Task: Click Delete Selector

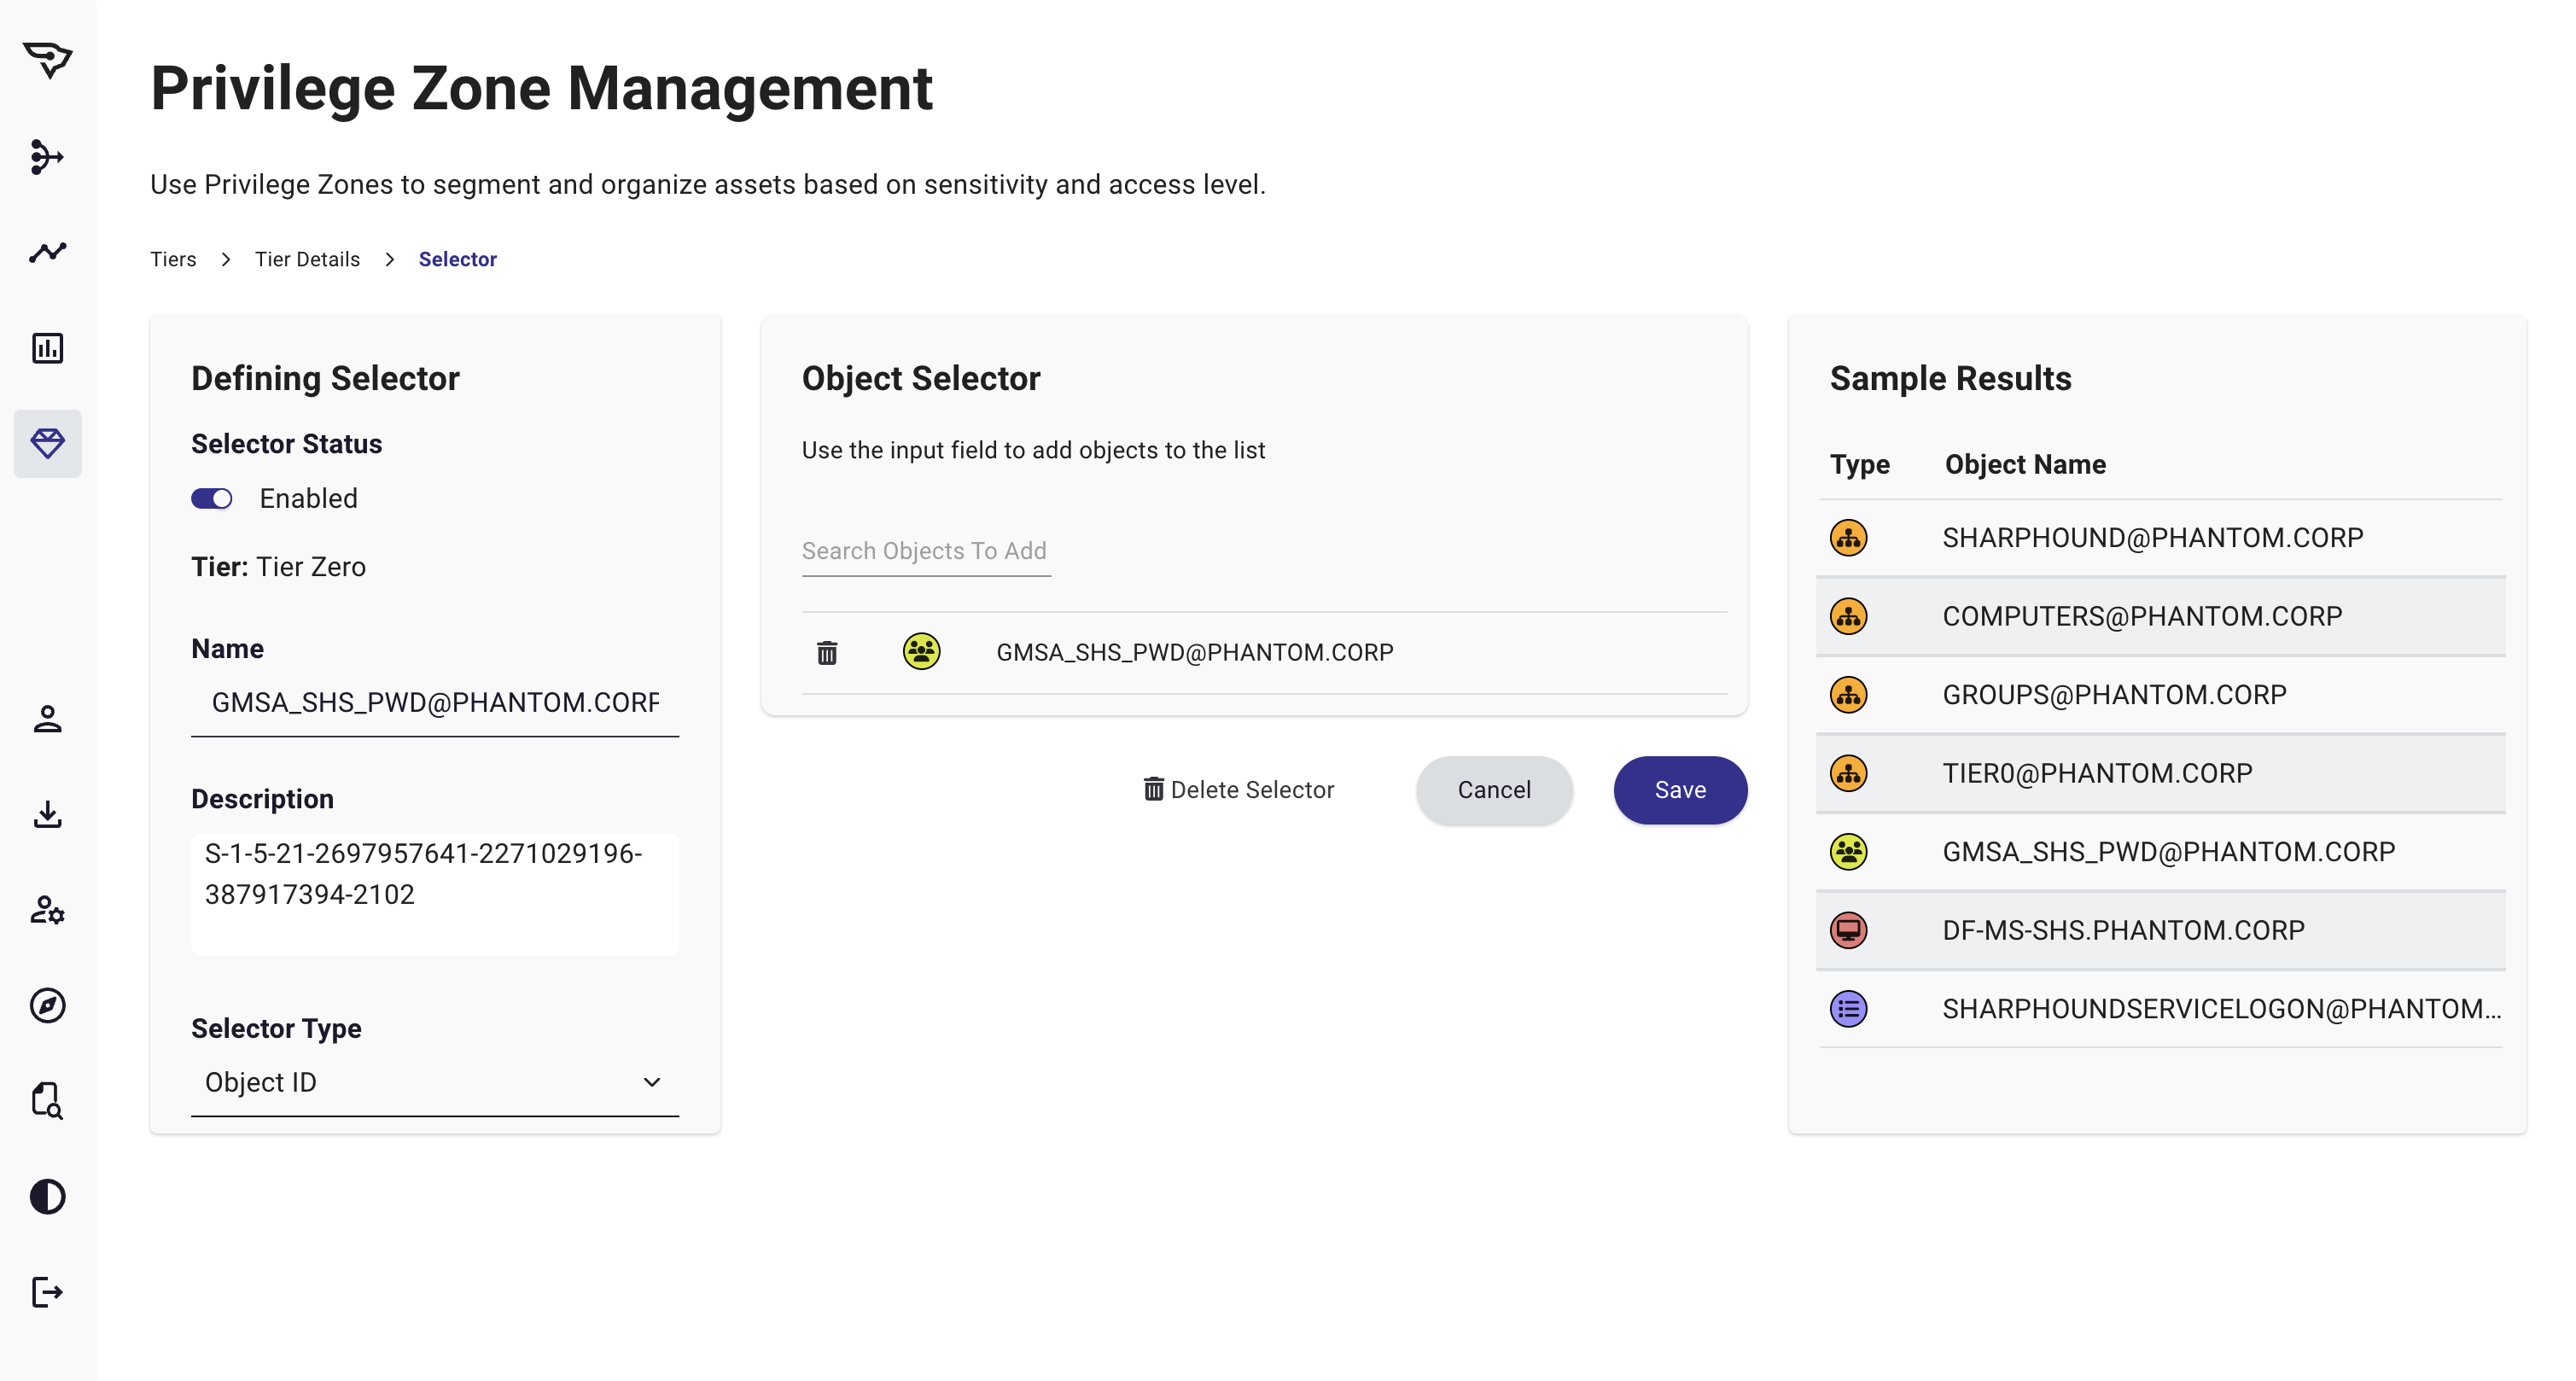Action: (x=1238, y=790)
